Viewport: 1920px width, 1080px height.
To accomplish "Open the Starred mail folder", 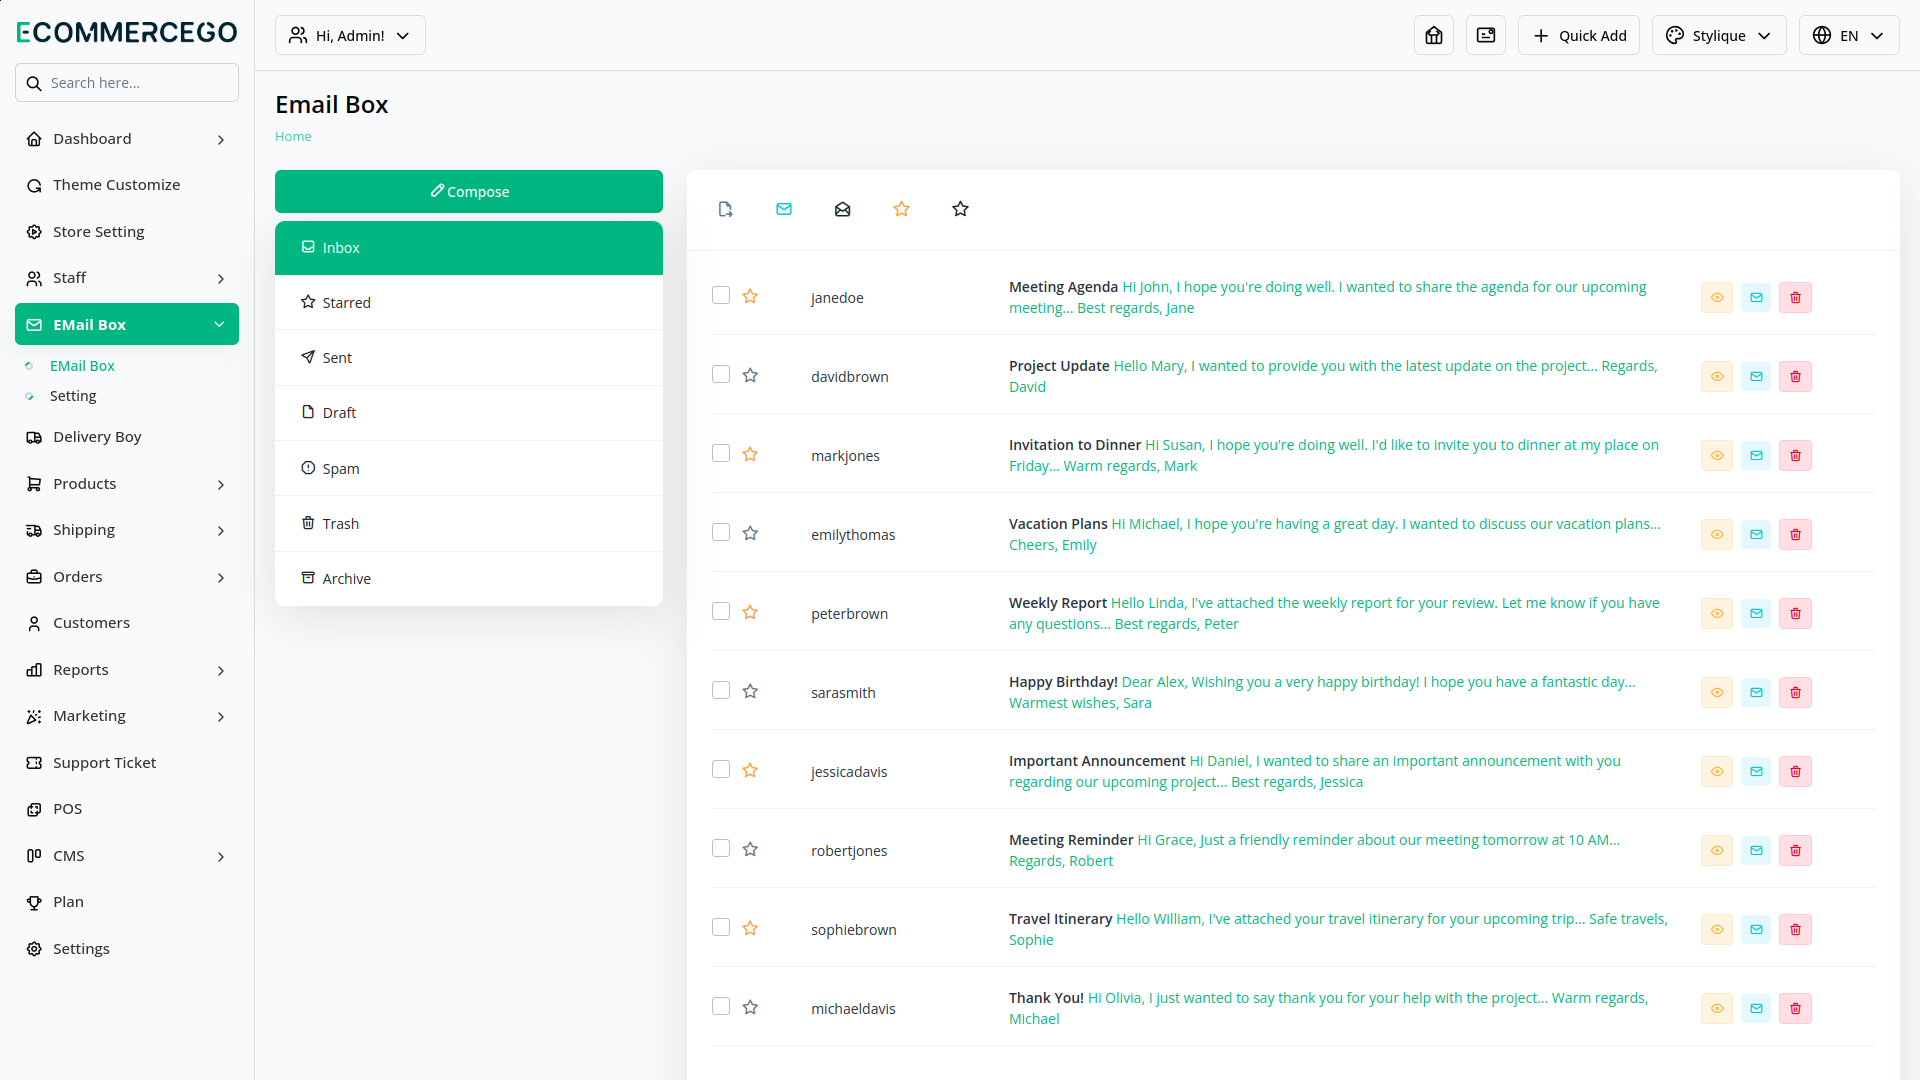I will pyautogui.click(x=469, y=302).
